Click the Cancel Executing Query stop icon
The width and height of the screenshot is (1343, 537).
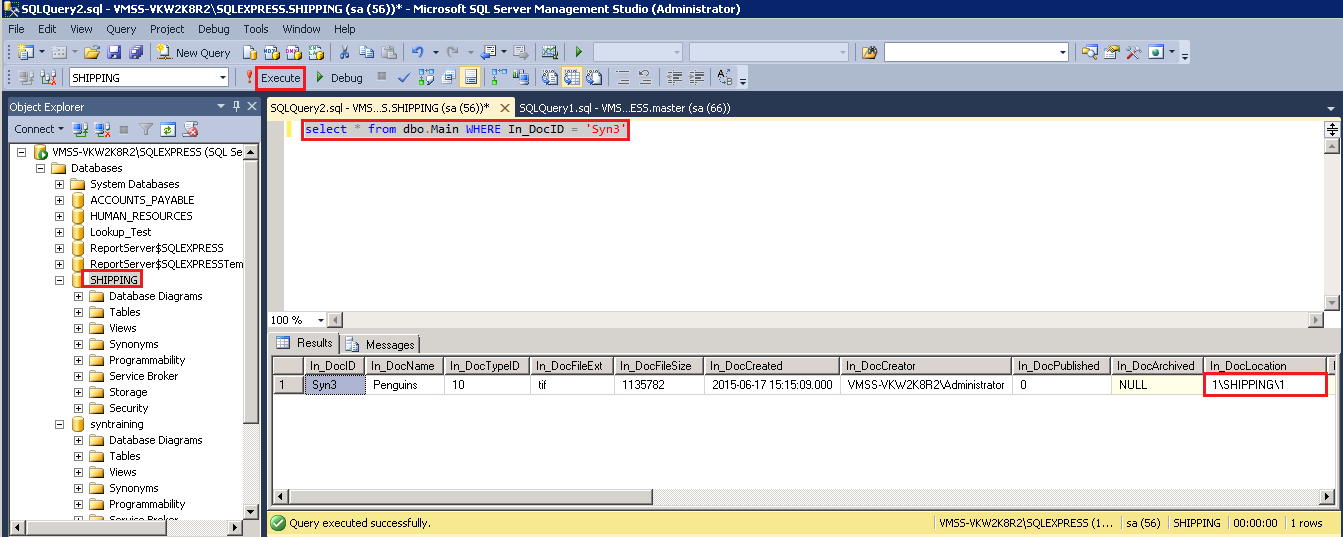pos(382,77)
